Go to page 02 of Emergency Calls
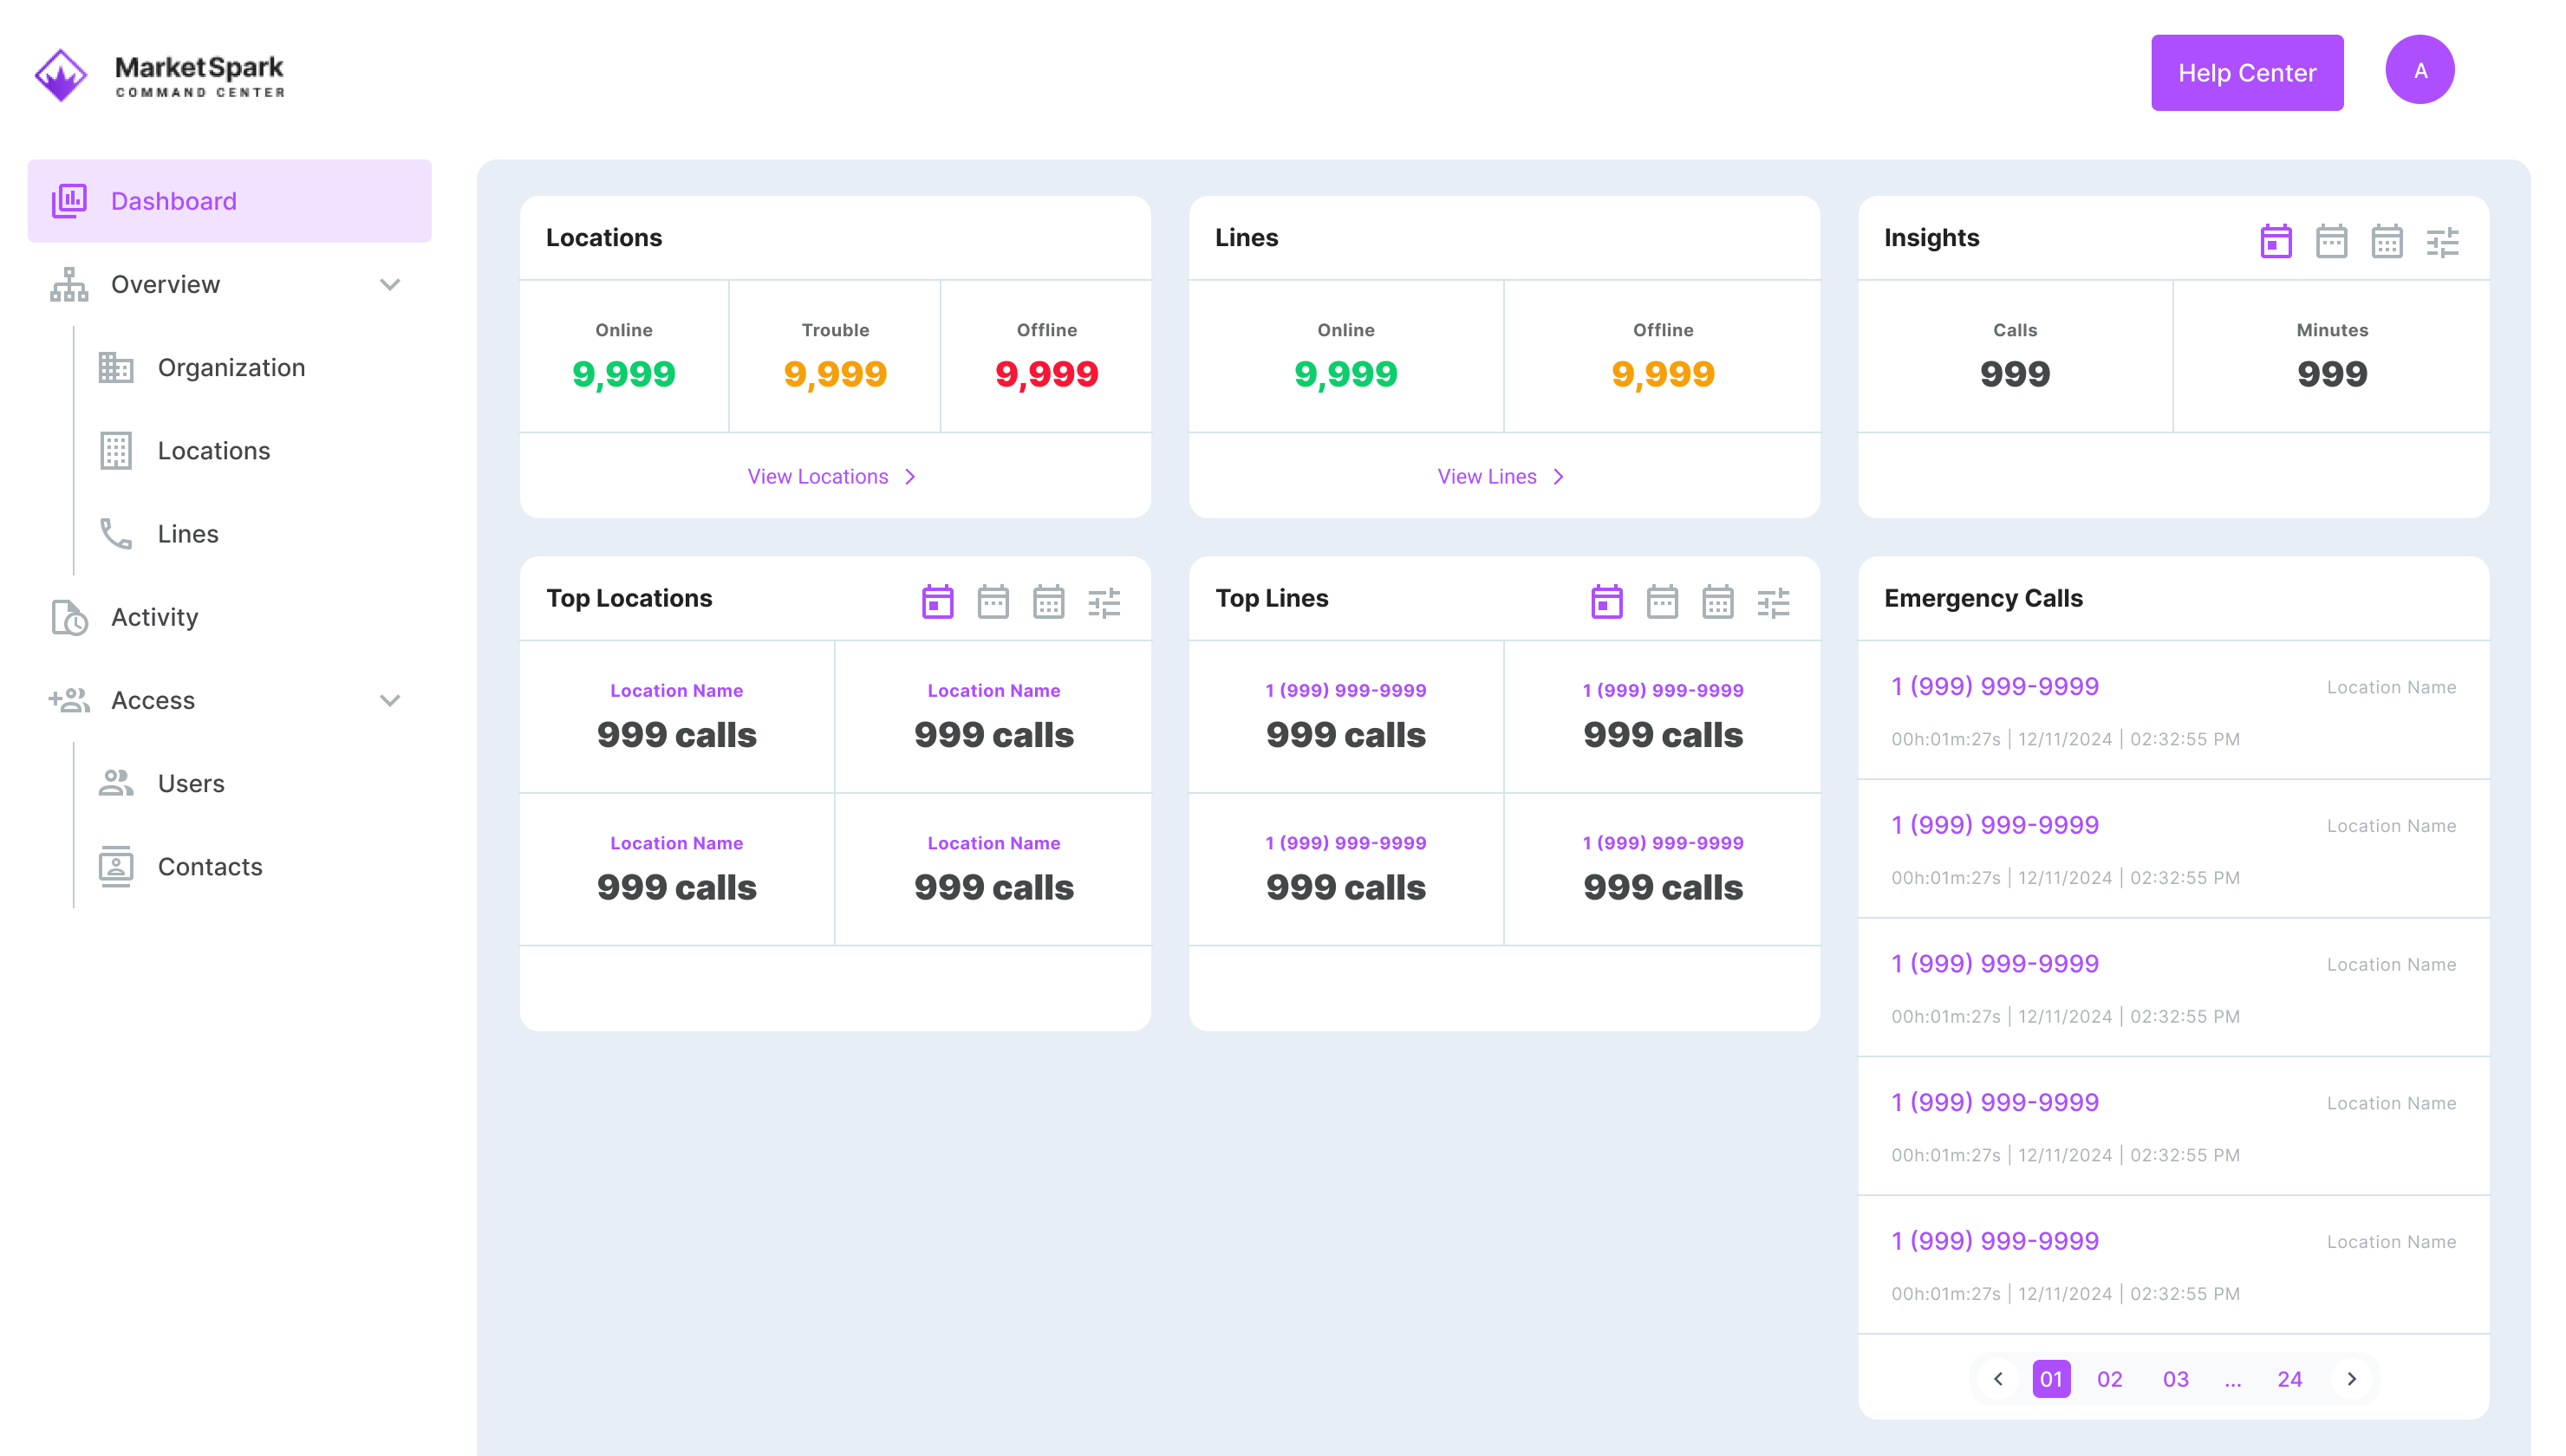This screenshot has height=1456, width=2566. pos(2110,1379)
